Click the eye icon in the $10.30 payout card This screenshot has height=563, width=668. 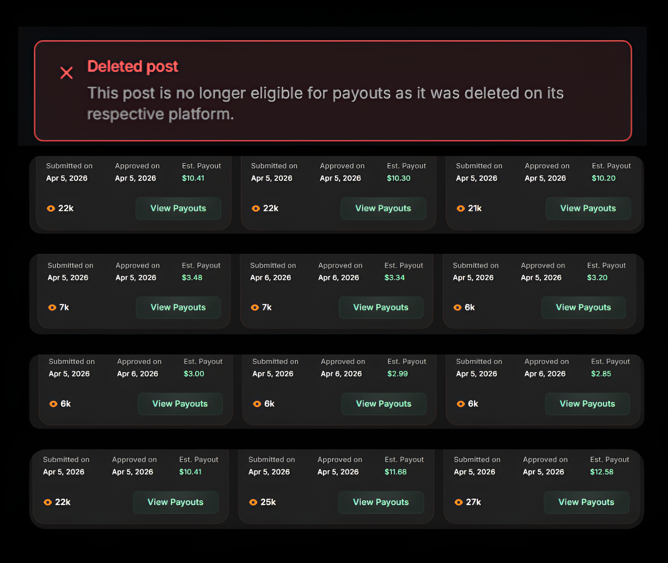click(x=256, y=208)
